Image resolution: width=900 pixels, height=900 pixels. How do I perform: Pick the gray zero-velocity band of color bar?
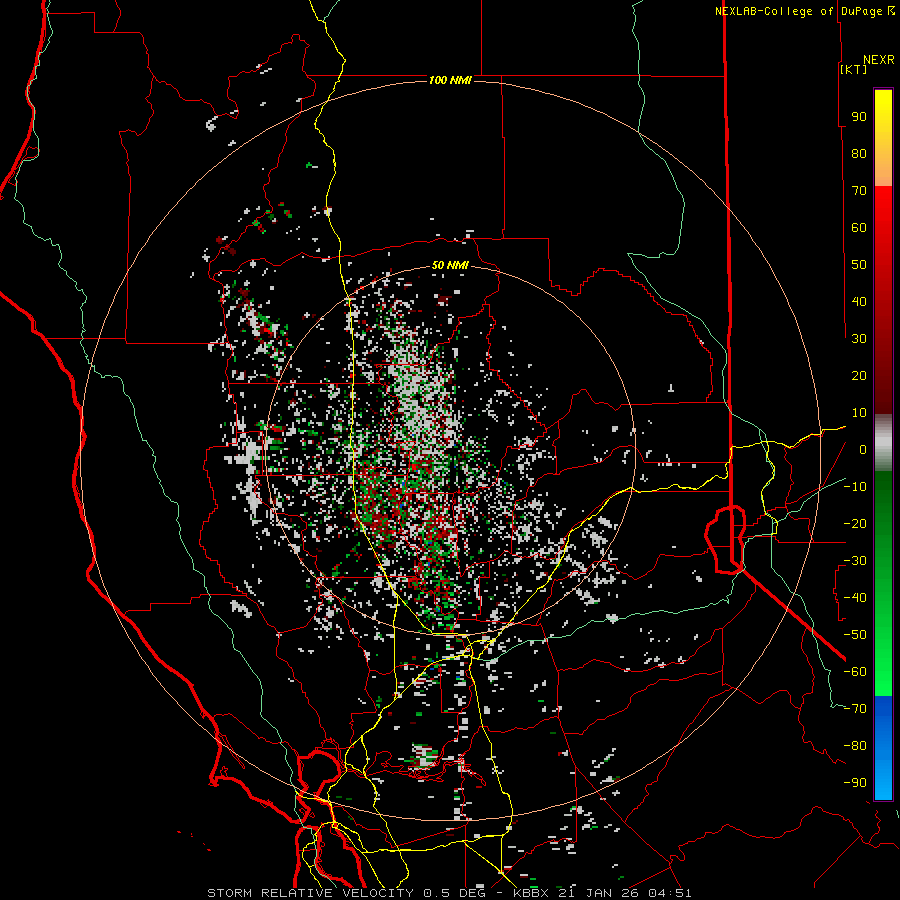click(883, 442)
